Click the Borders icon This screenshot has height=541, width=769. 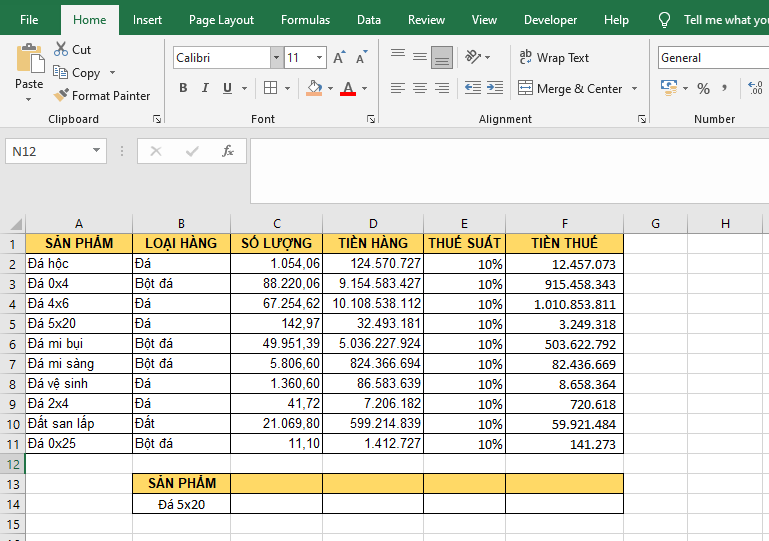click(x=270, y=88)
